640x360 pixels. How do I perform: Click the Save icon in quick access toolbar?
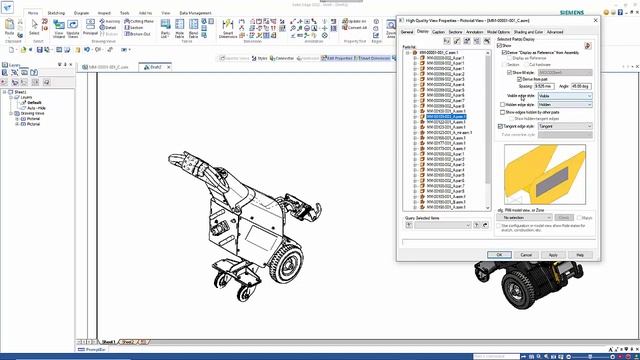click(39, 50)
